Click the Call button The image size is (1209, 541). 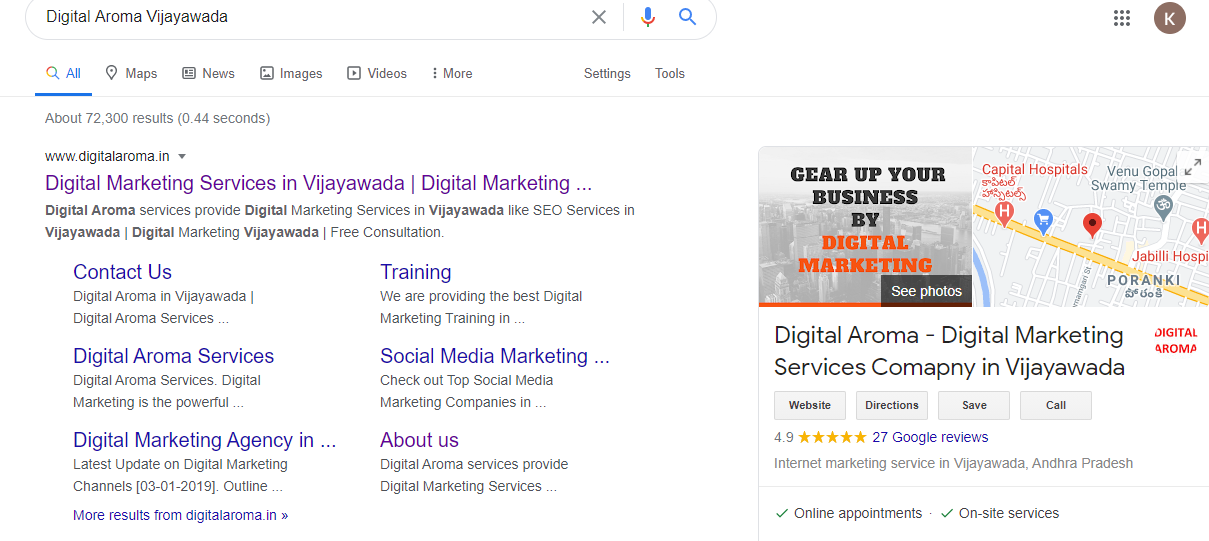(1056, 405)
